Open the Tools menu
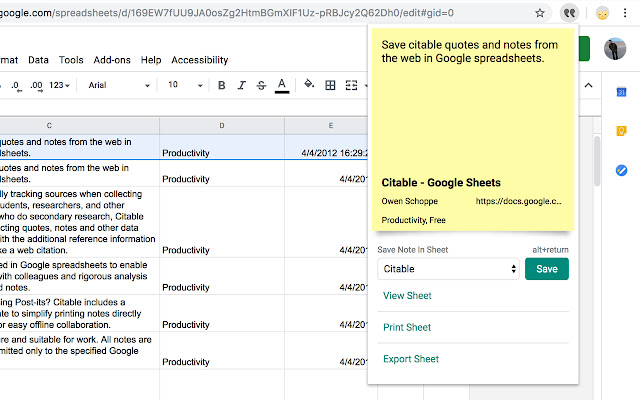 pos(71,60)
